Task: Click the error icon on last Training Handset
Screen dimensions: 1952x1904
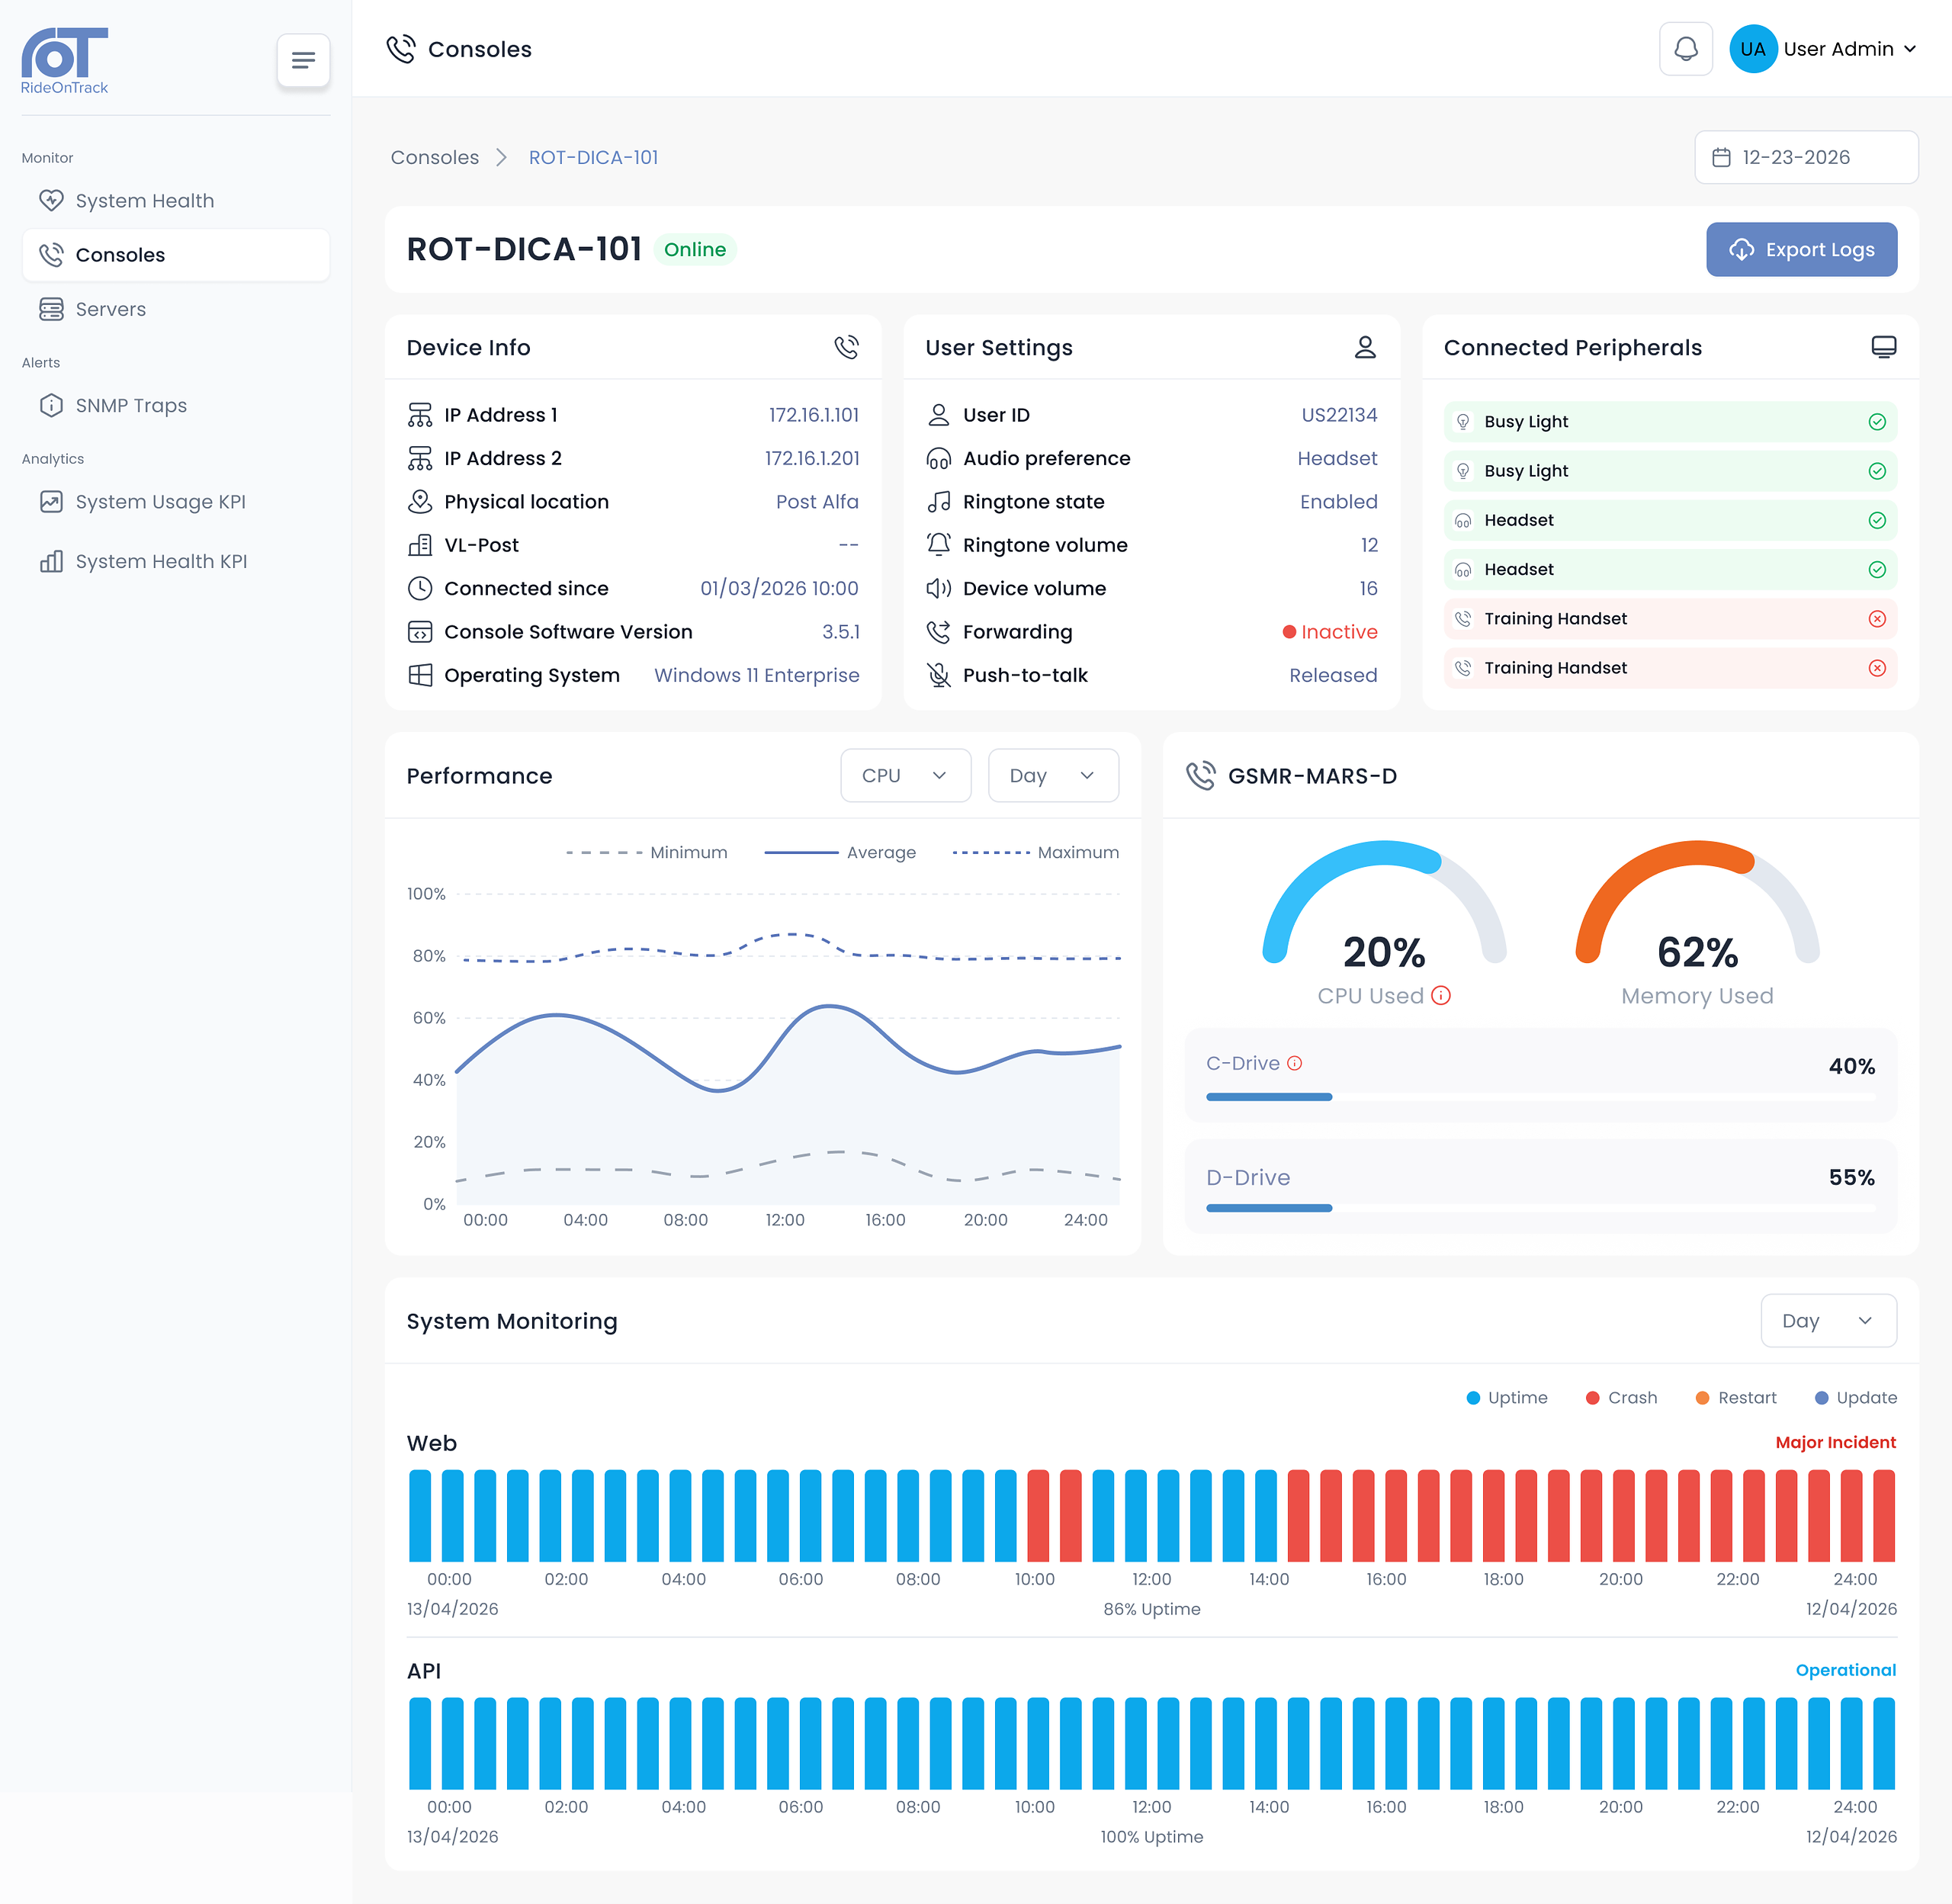Action: [x=1877, y=668]
